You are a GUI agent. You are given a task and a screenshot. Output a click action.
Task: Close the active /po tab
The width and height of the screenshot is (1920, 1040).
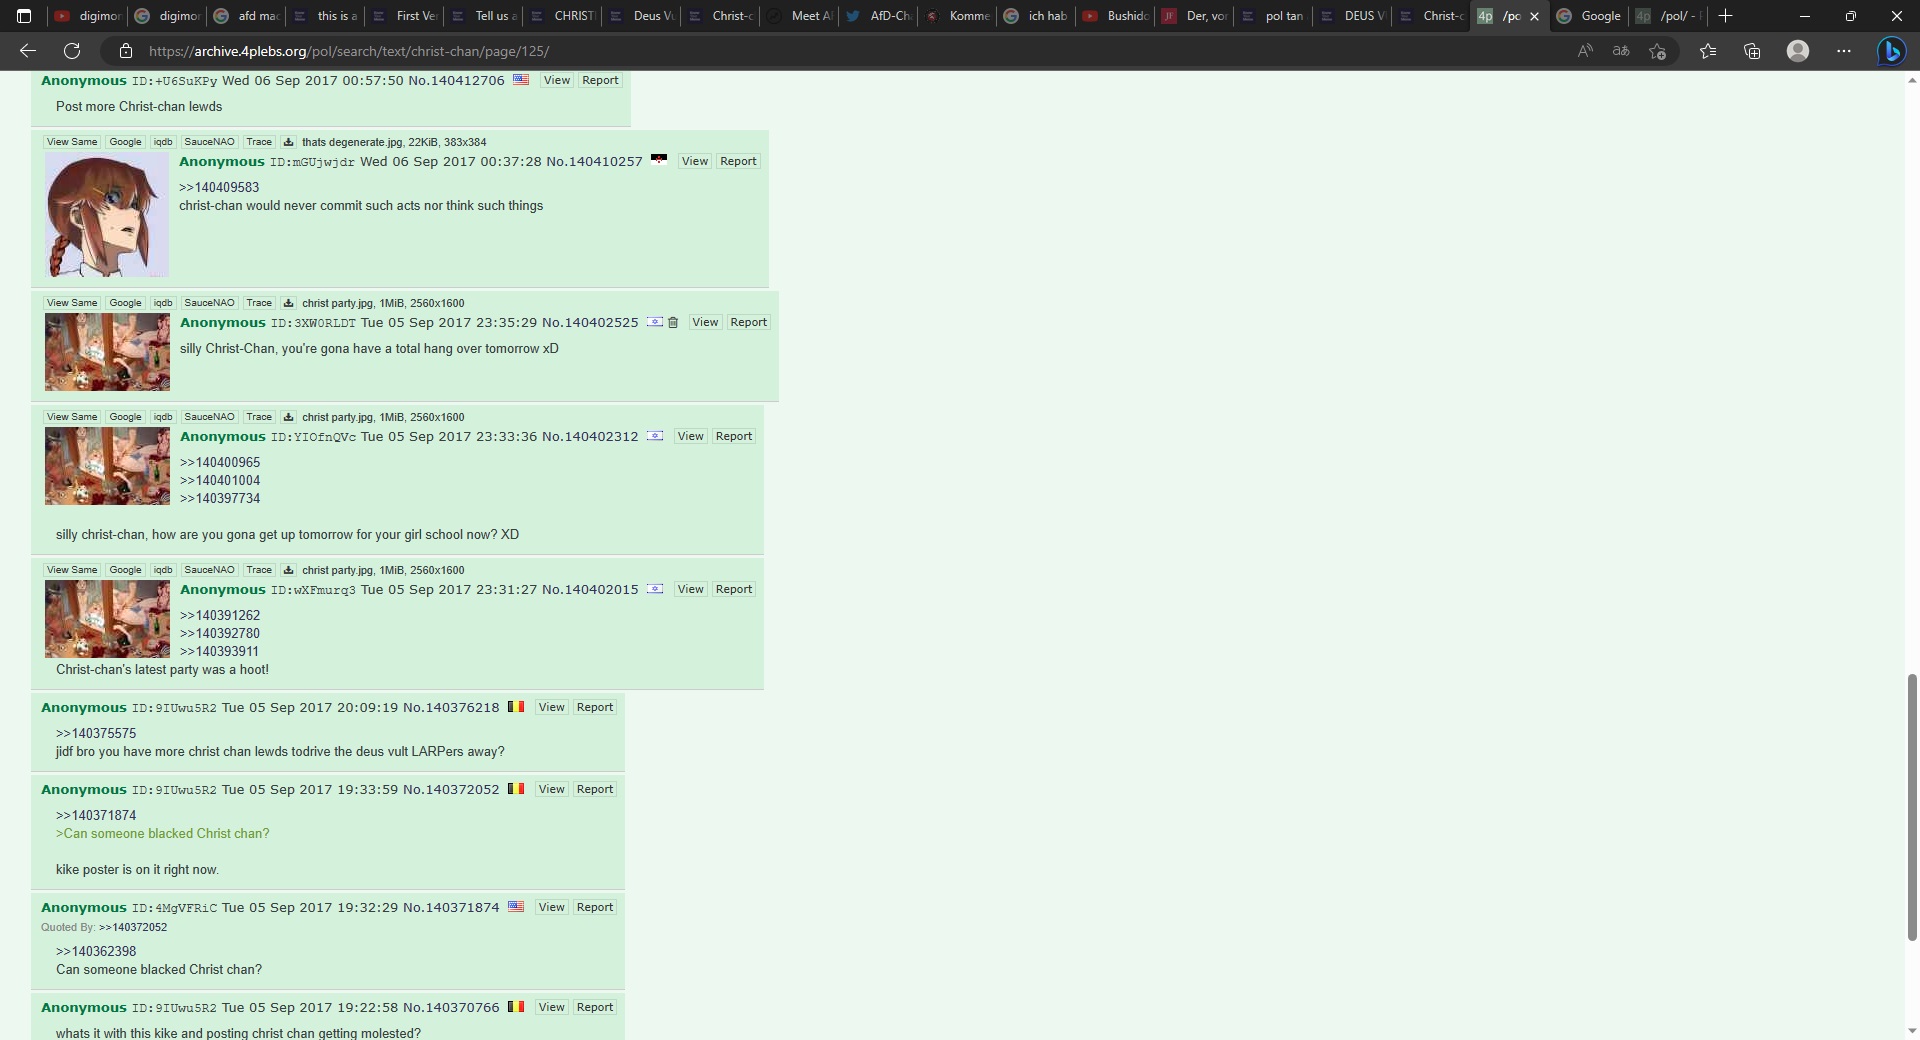tap(1534, 16)
